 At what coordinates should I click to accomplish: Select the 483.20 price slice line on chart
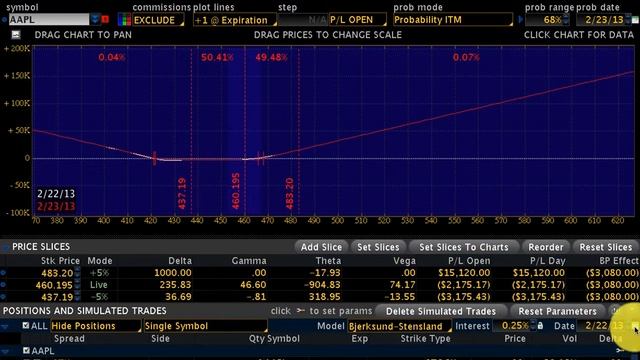[299, 131]
